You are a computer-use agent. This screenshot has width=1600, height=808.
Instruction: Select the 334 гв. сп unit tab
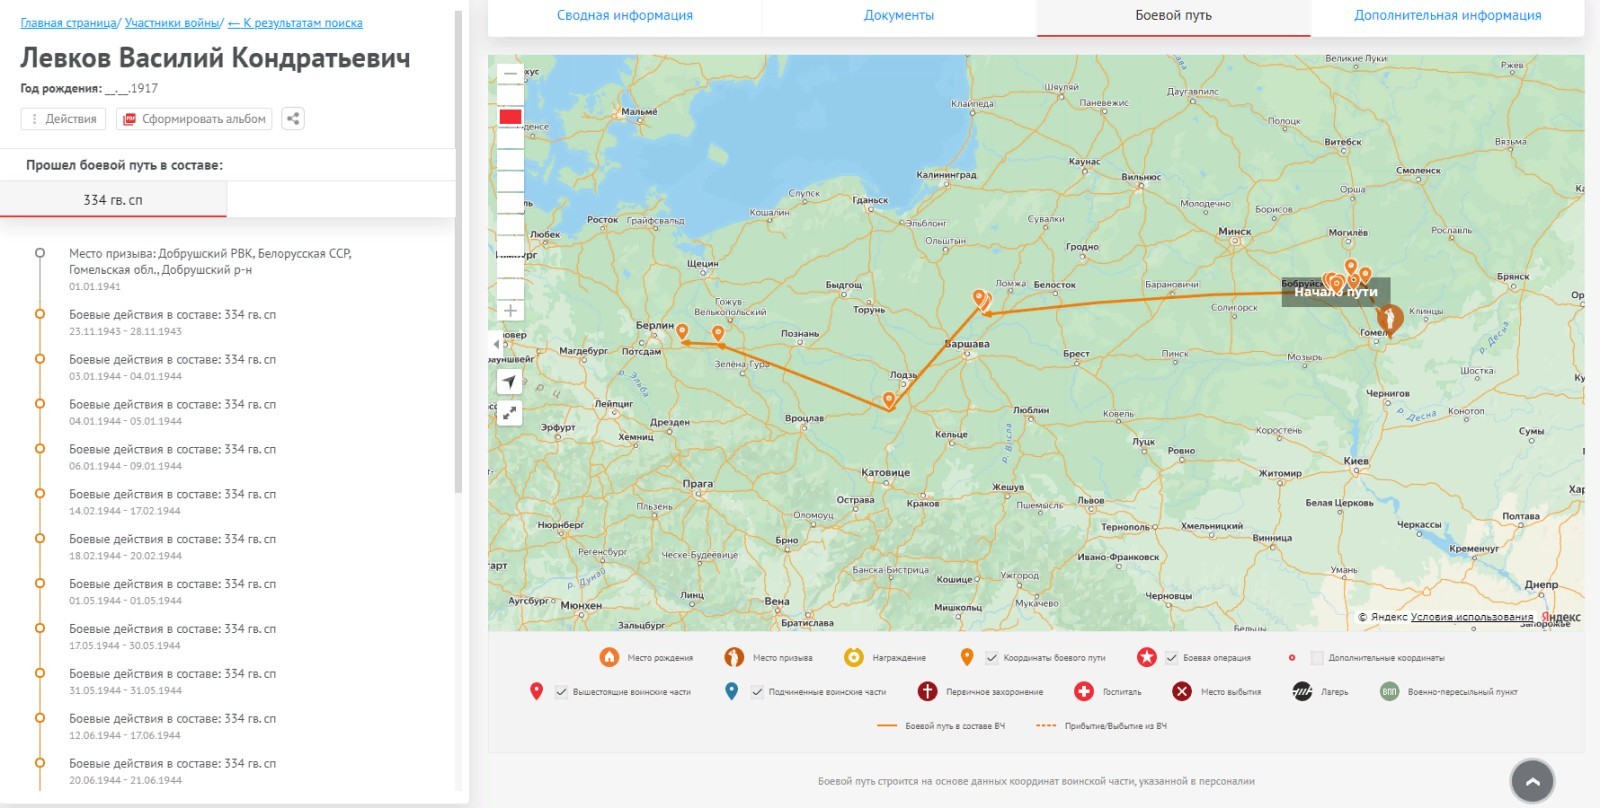pos(113,200)
